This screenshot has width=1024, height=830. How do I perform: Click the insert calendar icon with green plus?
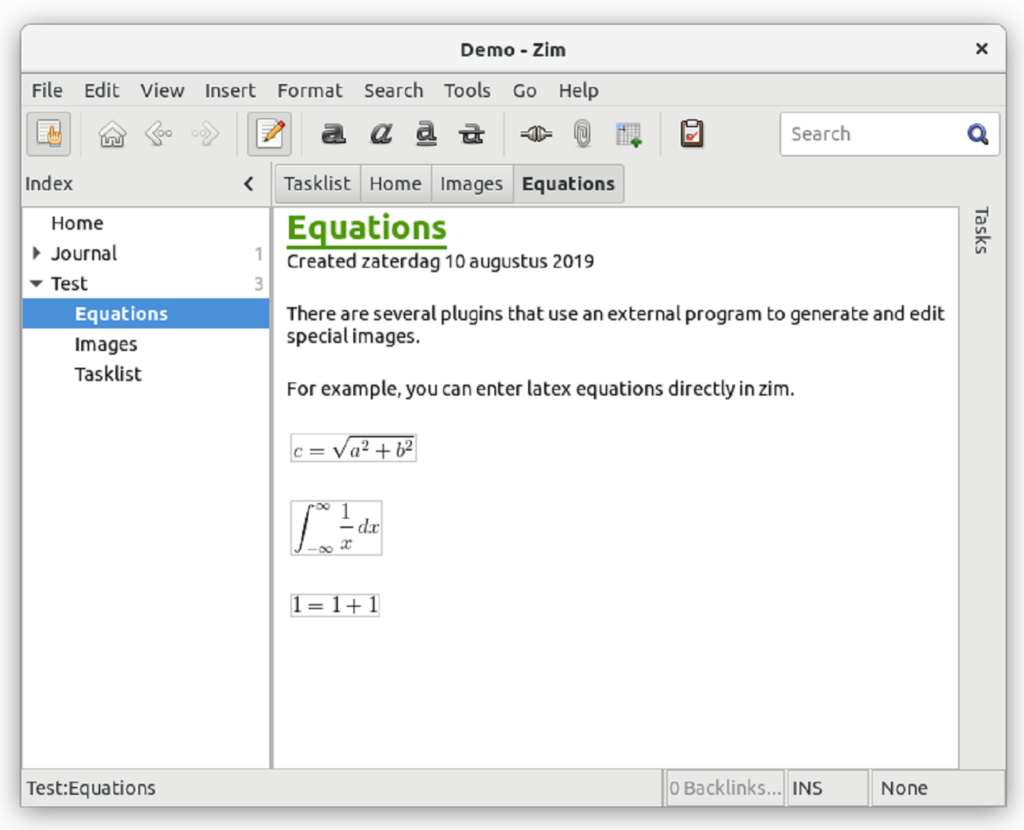pyautogui.click(x=630, y=133)
